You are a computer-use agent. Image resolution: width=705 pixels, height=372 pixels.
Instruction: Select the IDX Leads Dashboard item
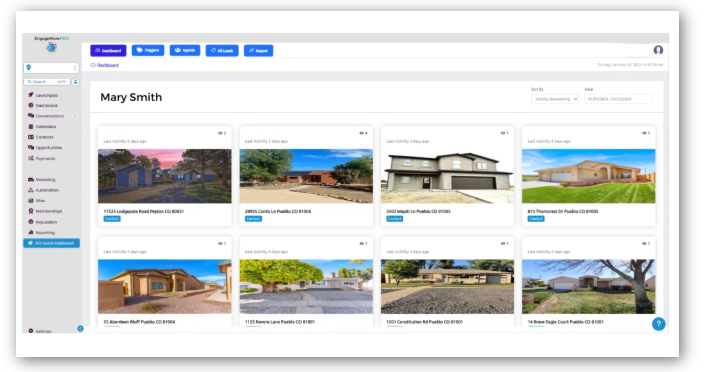tap(52, 243)
